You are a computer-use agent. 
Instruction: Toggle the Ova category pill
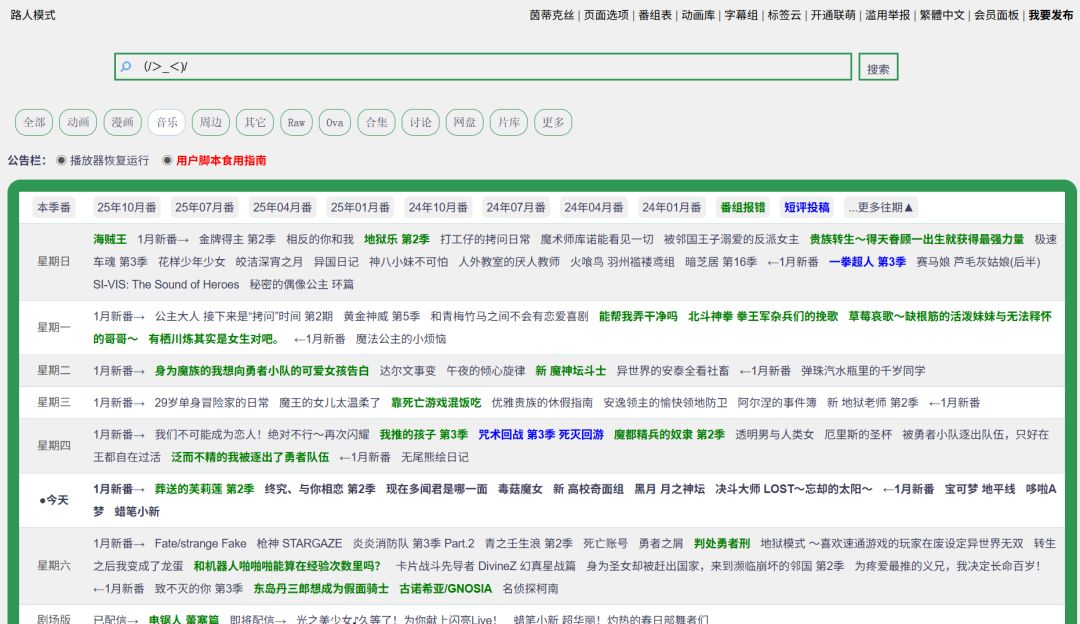click(x=334, y=122)
